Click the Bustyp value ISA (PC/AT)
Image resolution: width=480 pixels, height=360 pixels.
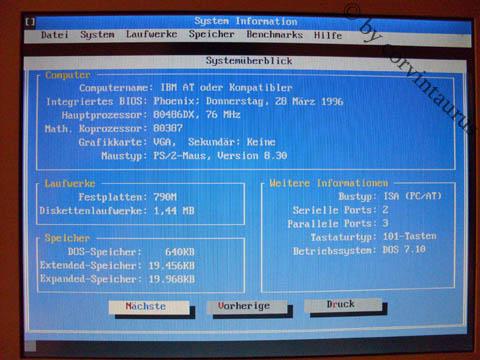(x=412, y=196)
